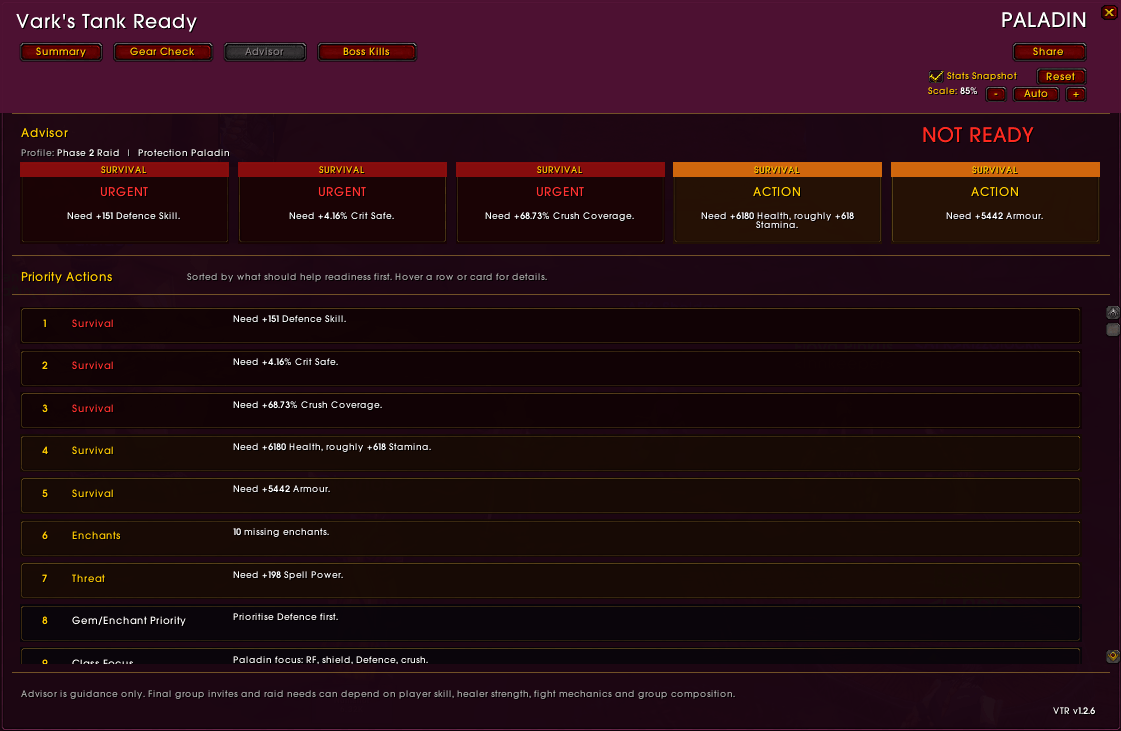This screenshot has width=1121, height=731.
Task: Click the priority list scrollbar thumb
Action: [x=1113, y=330]
